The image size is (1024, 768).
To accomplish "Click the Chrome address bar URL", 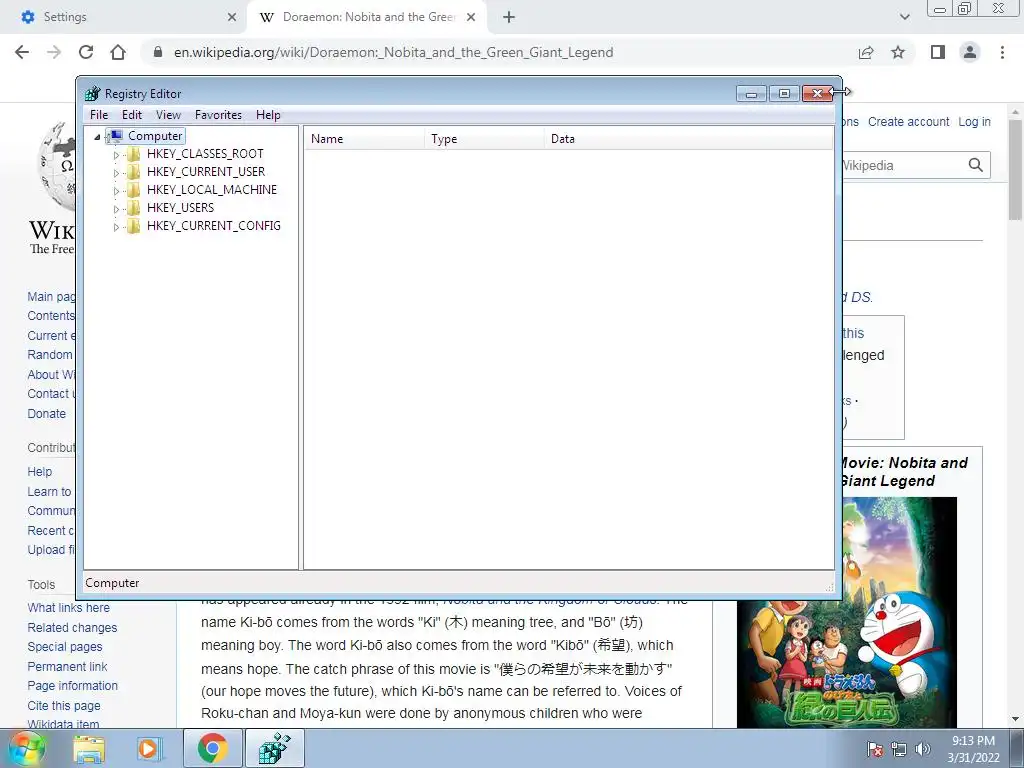I will (x=393, y=52).
